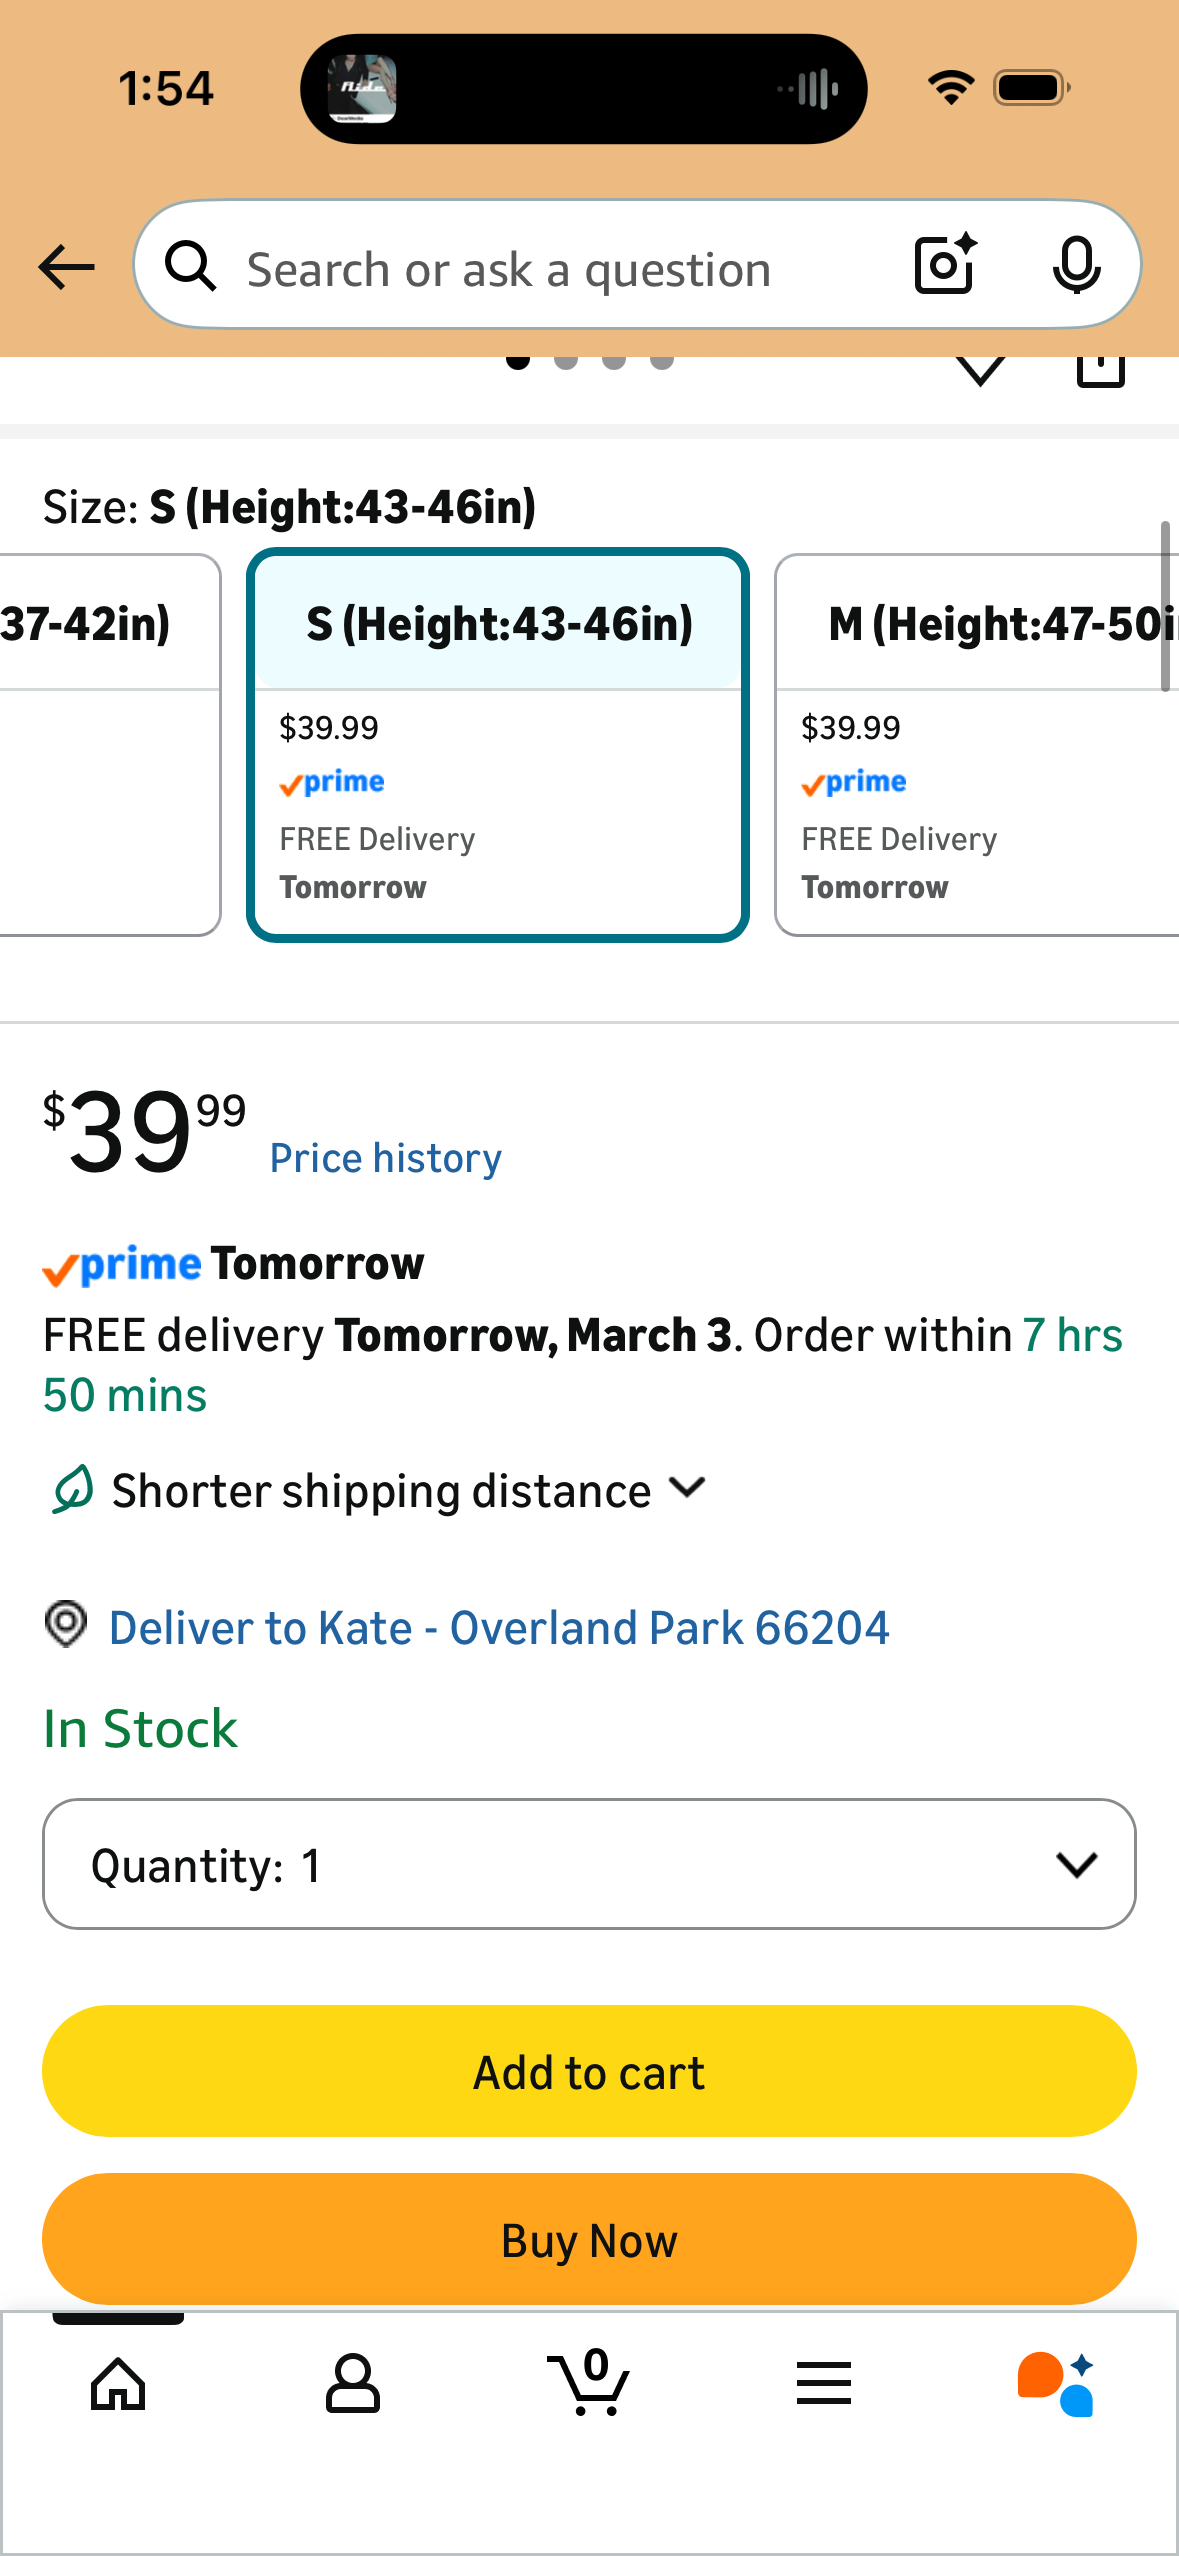The height and width of the screenshot is (2556, 1179).
Task: Open the Quantity dropdown
Action: 589,1864
